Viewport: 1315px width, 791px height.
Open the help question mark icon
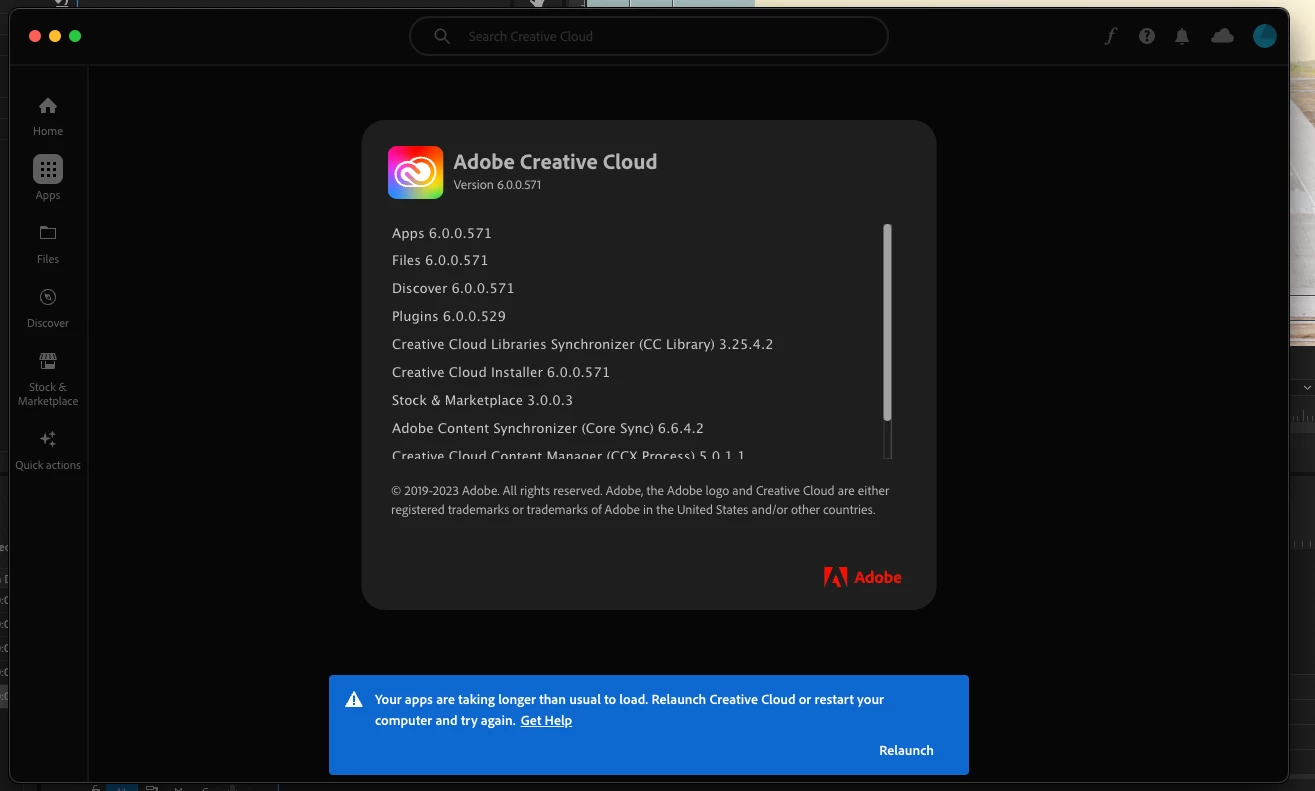click(x=1147, y=36)
